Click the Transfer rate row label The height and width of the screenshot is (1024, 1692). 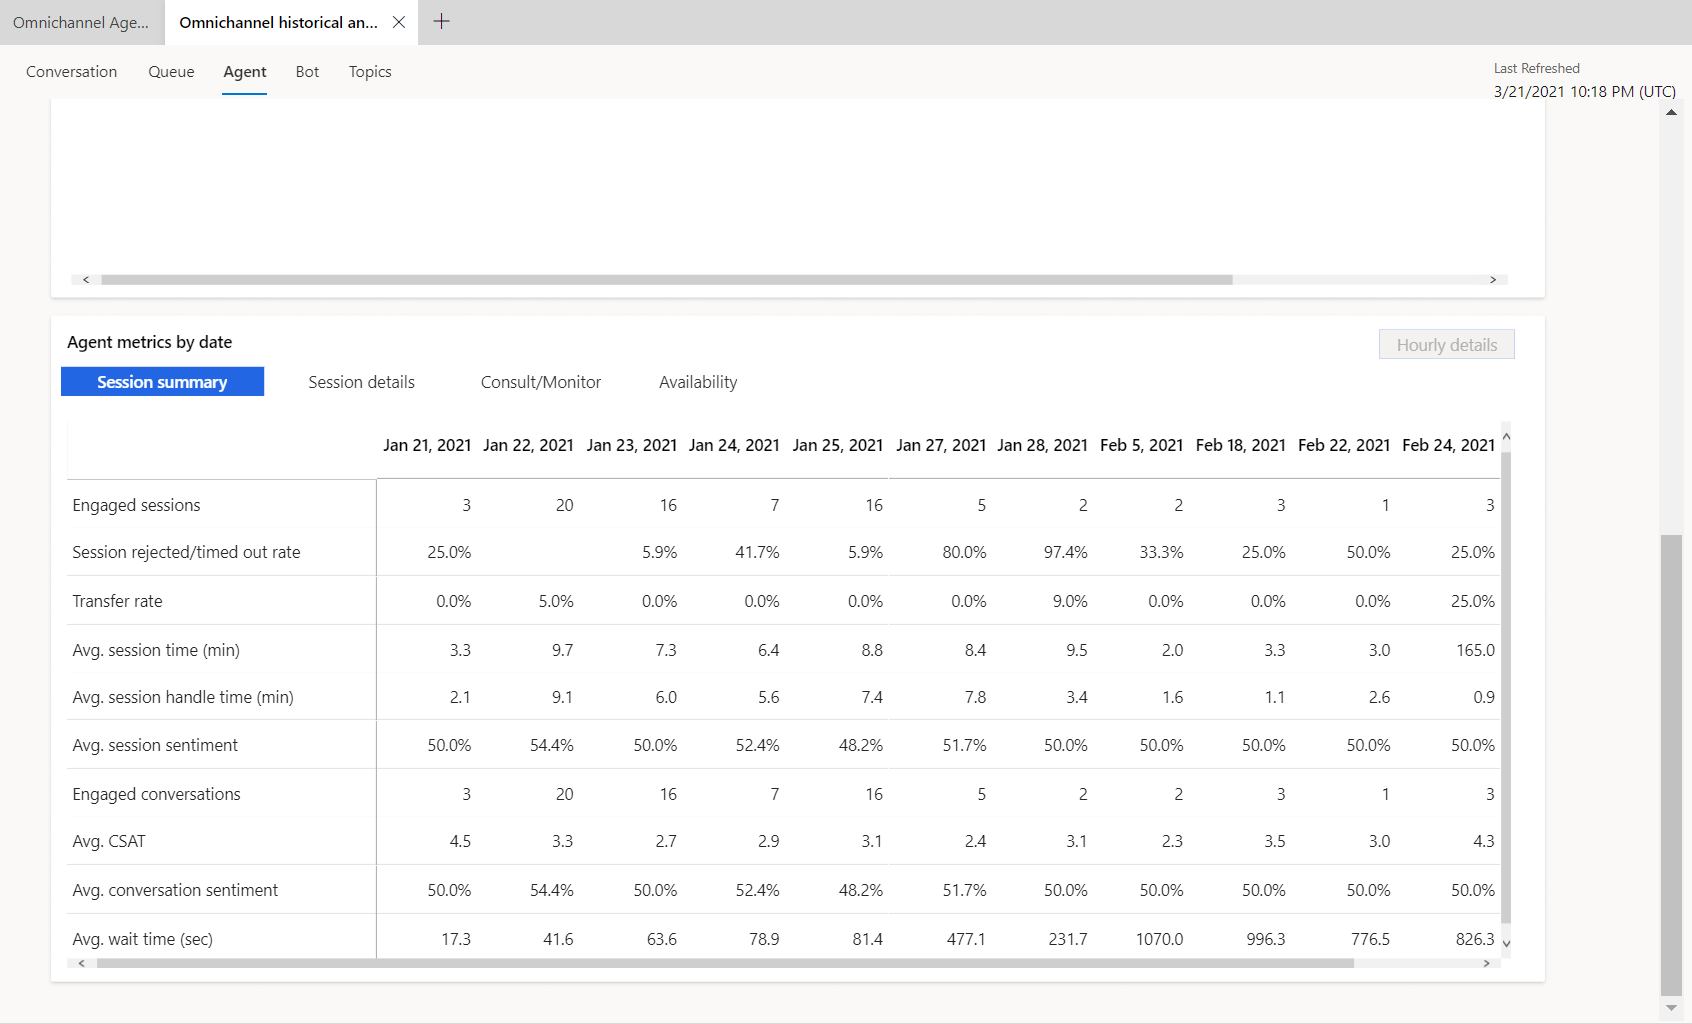[117, 601]
